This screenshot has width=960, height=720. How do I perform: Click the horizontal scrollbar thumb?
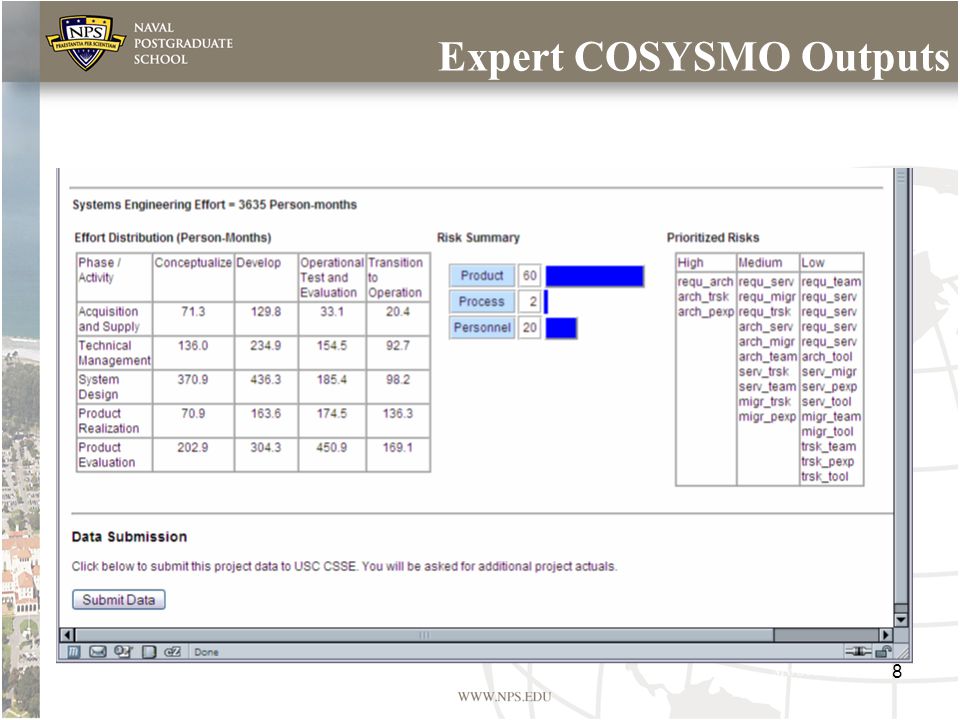pyautogui.click(x=424, y=635)
